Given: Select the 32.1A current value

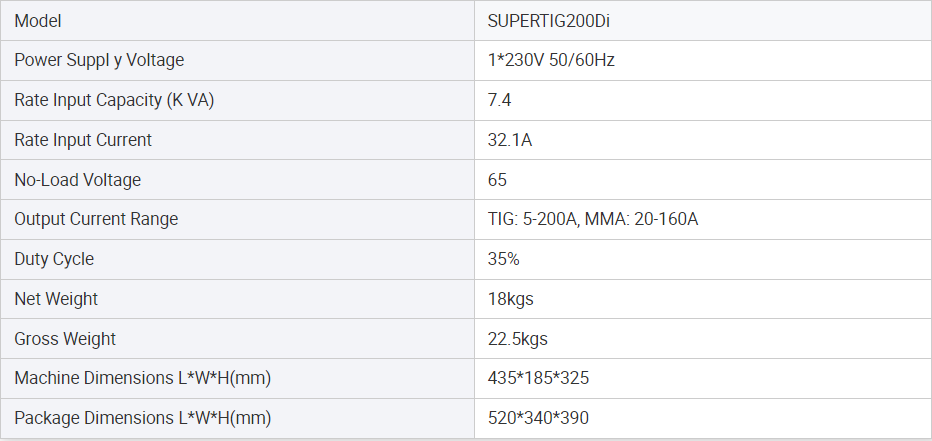Looking at the screenshot, I should click(x=510, y=140).
